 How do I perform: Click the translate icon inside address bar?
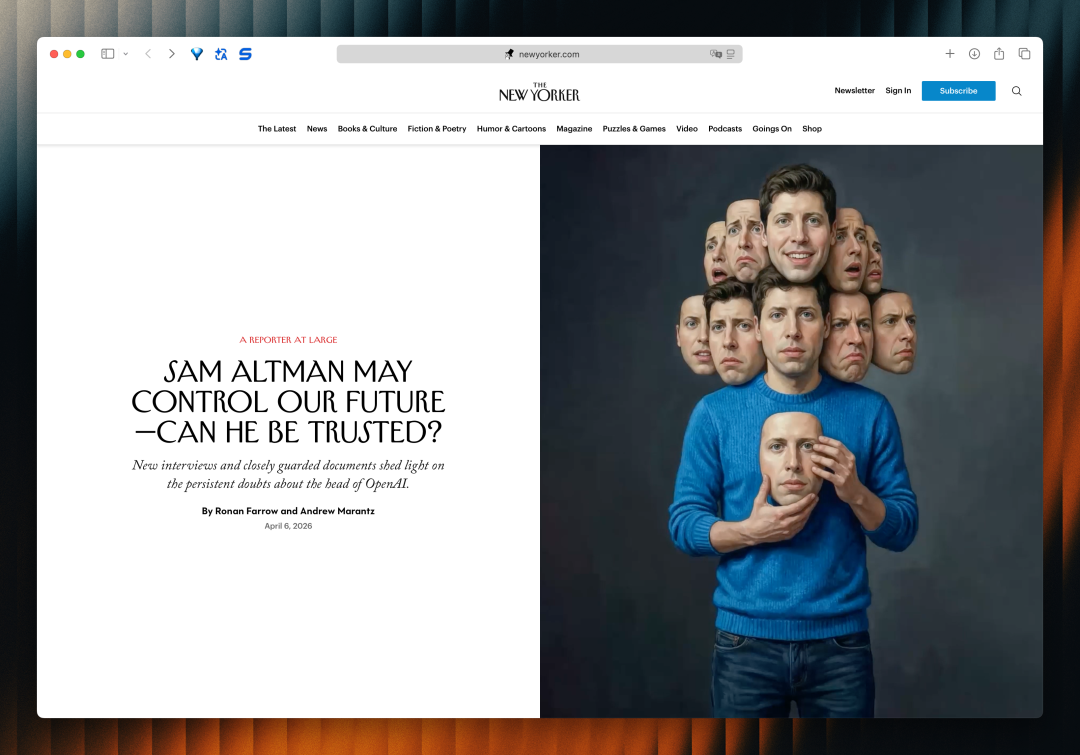coord(715,54)
